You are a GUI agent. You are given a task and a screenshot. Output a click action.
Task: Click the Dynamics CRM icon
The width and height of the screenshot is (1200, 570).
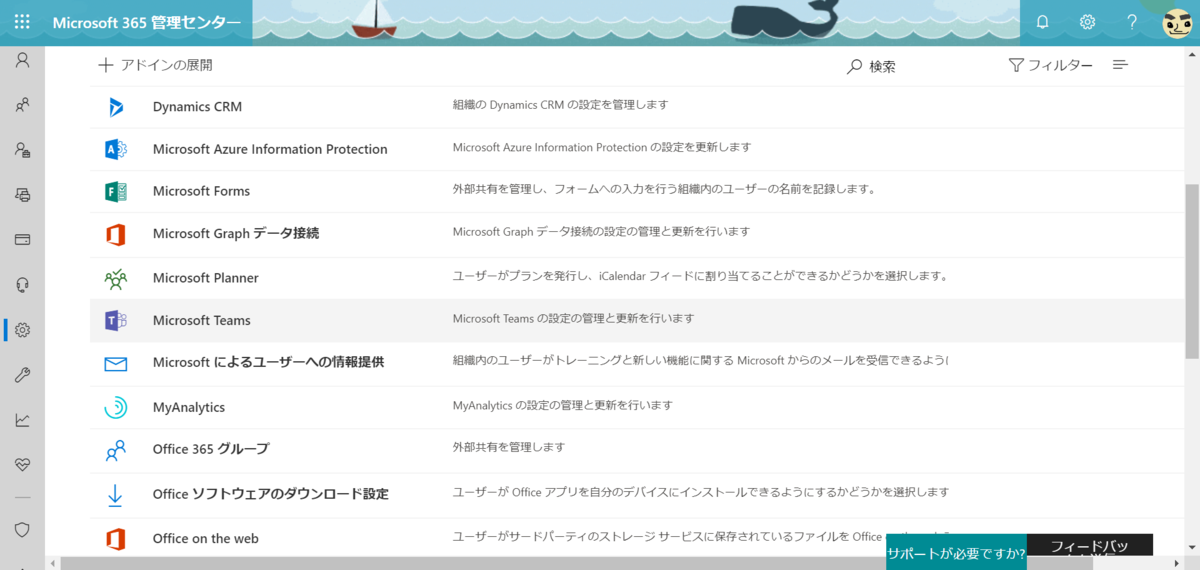coord(116,107)
